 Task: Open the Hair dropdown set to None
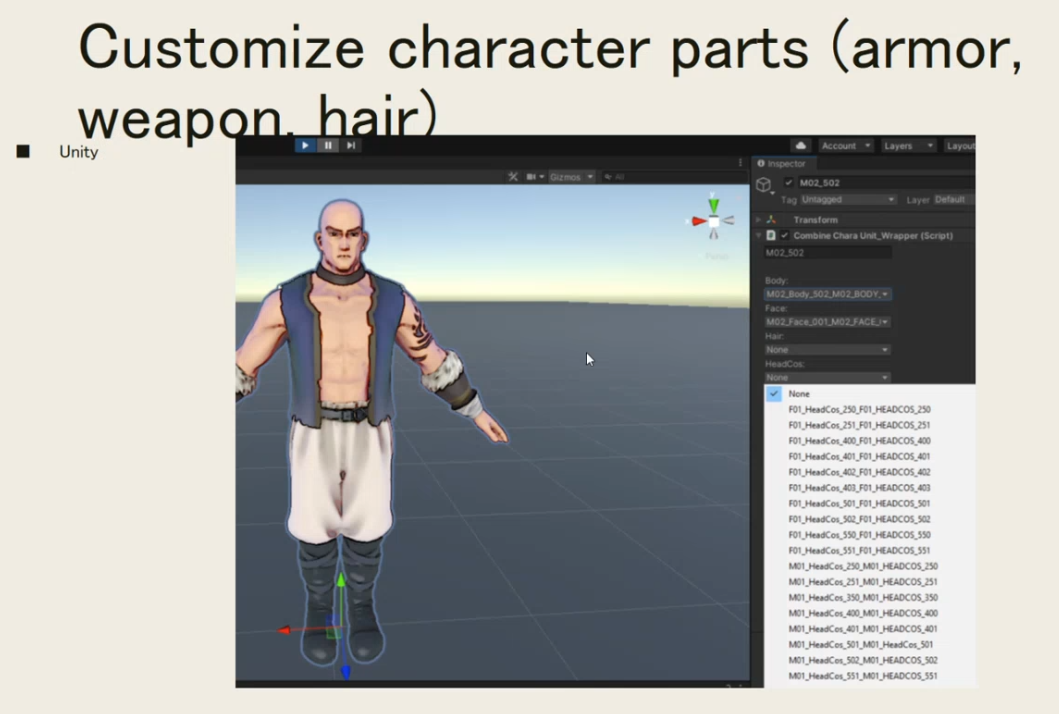[x=827, y=350]
